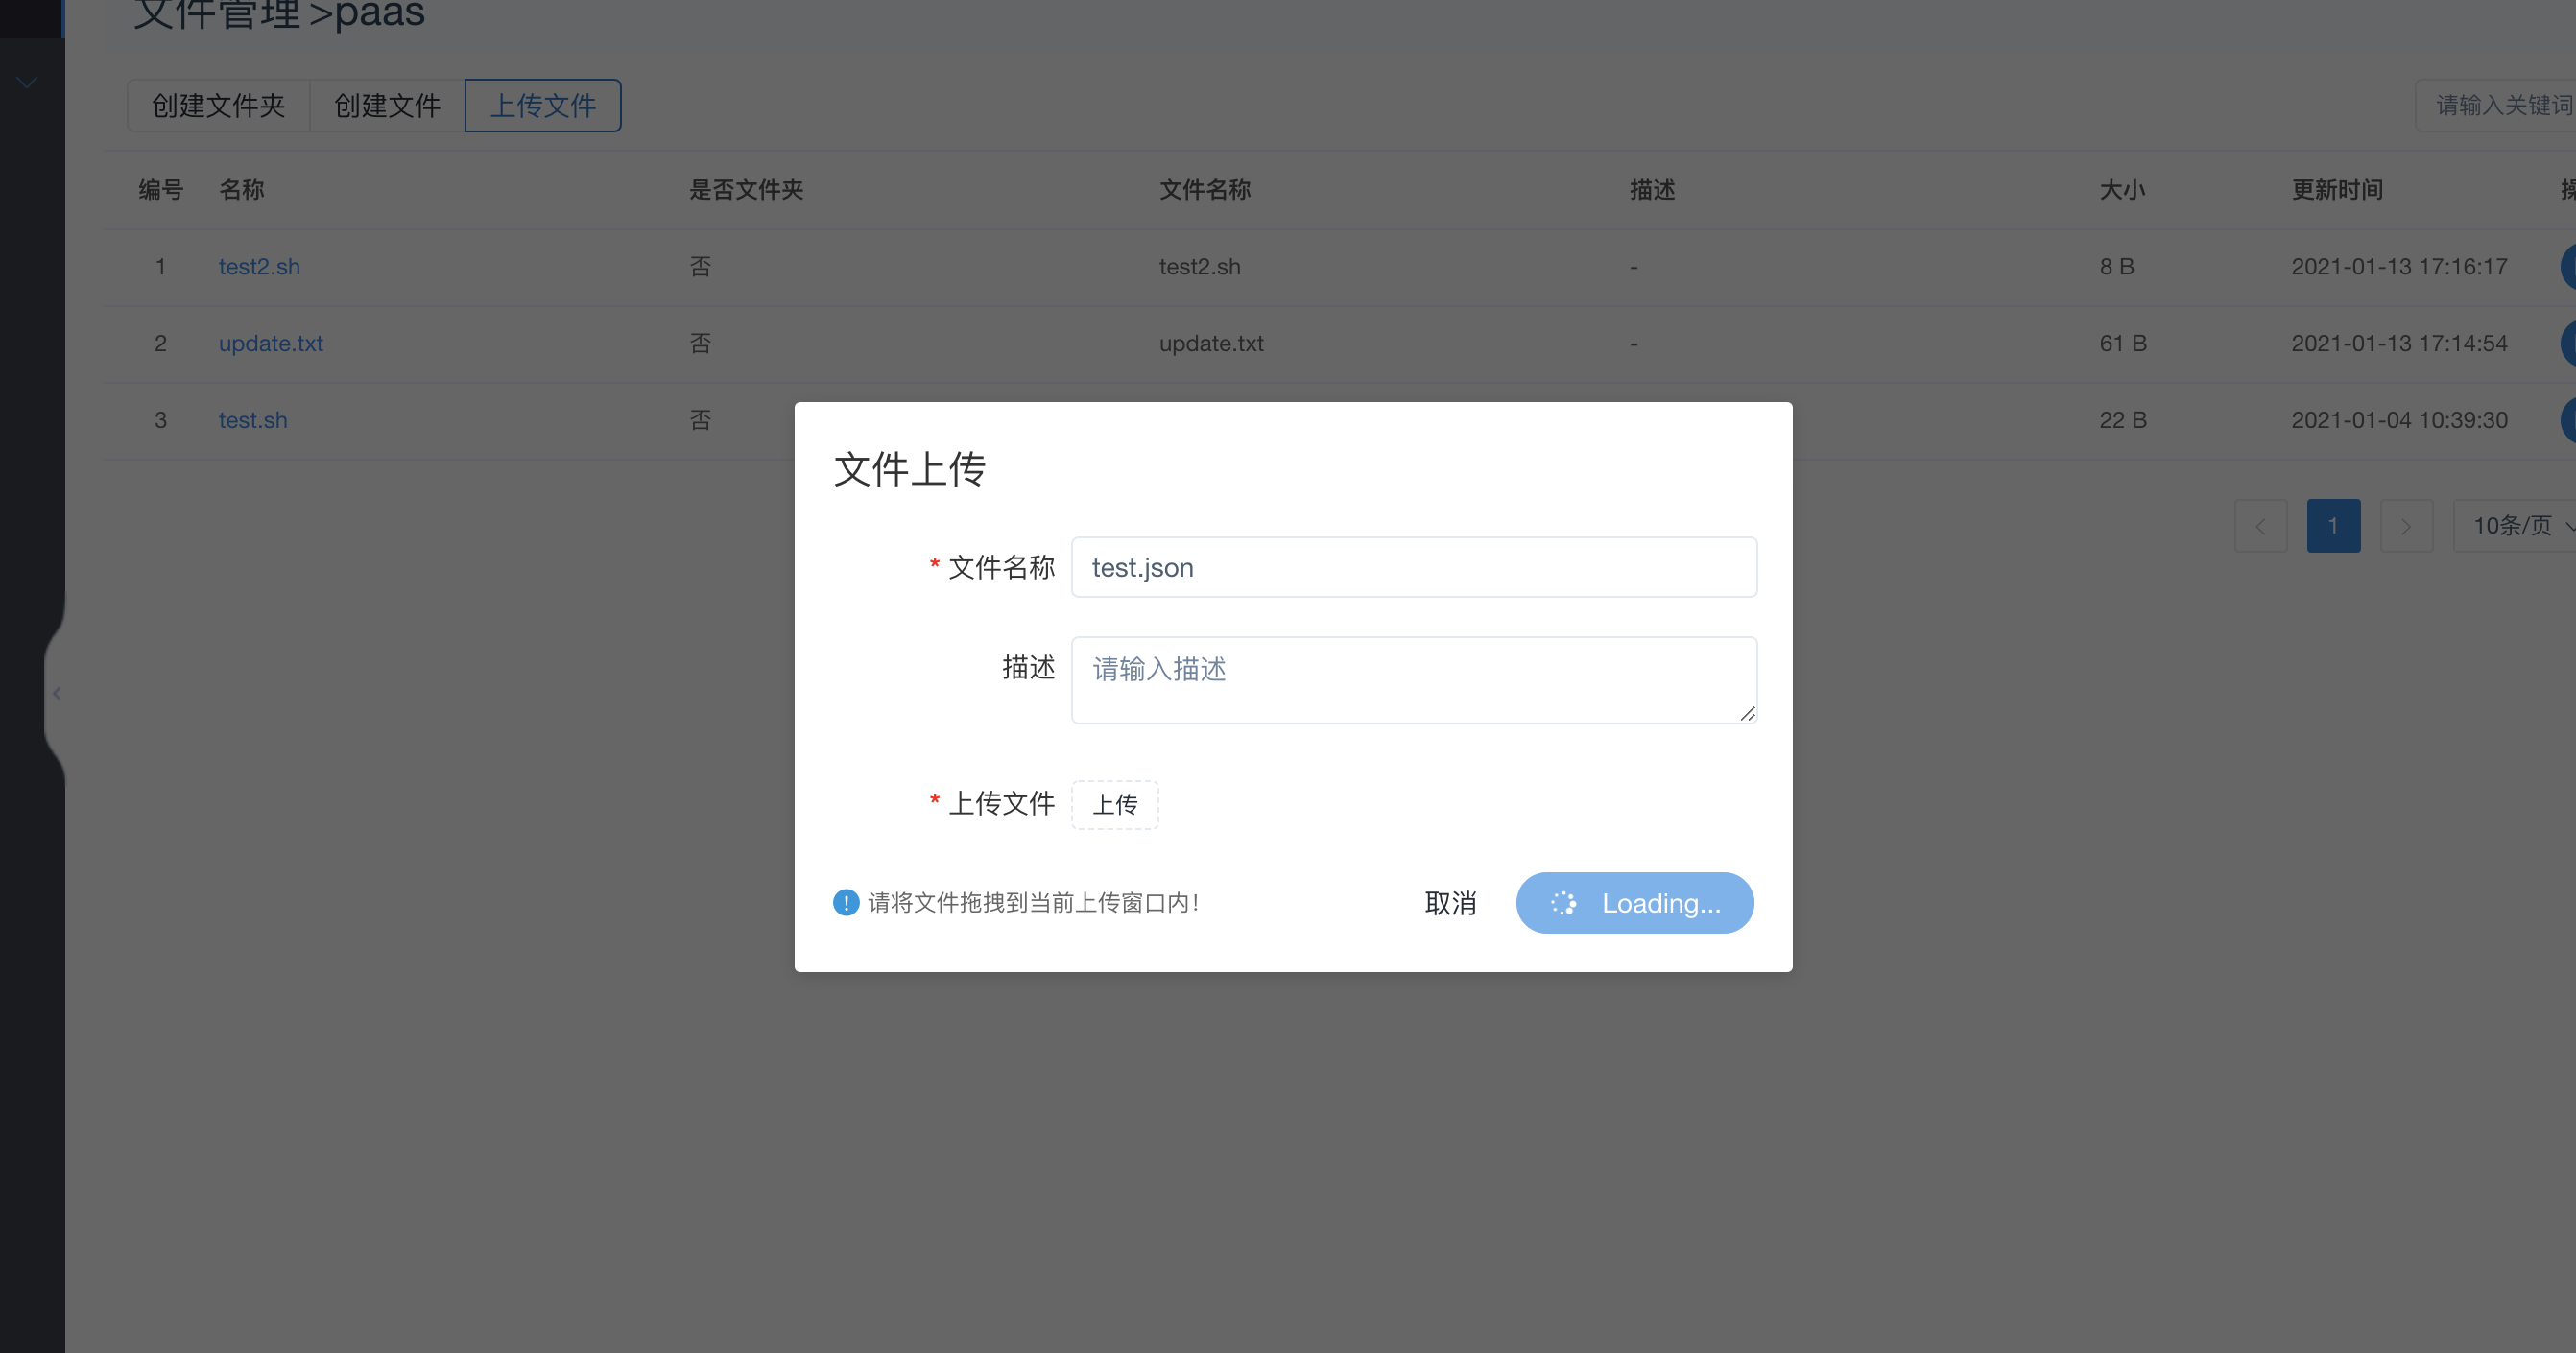
Task: Click the 更新时间 column header
Action: click(x=2337, y=190)
